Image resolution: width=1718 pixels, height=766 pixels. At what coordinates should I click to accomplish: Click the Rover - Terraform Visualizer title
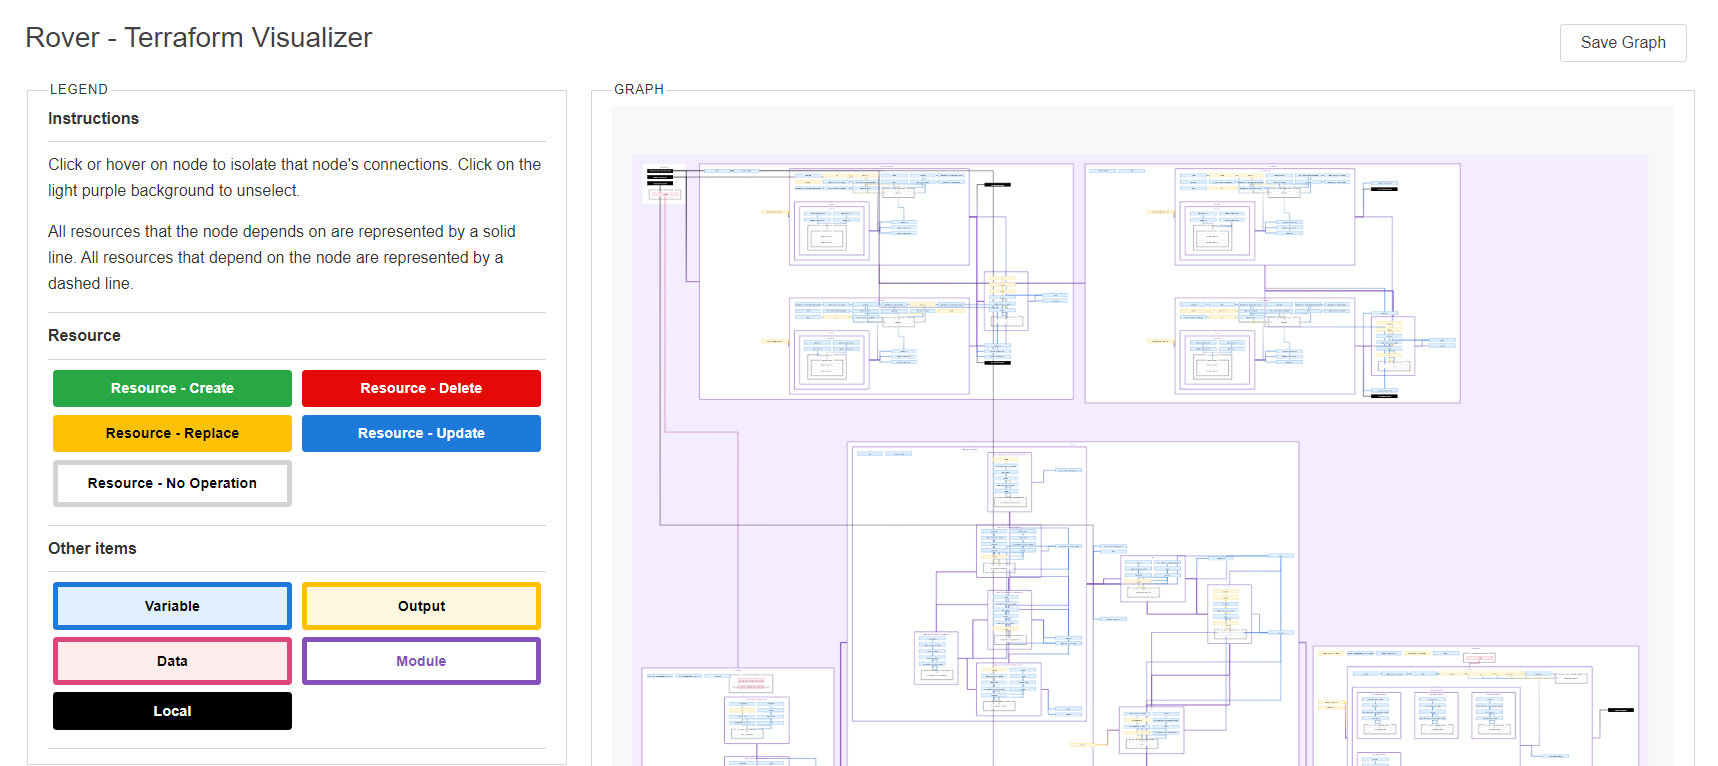click(x=199, y=38)
